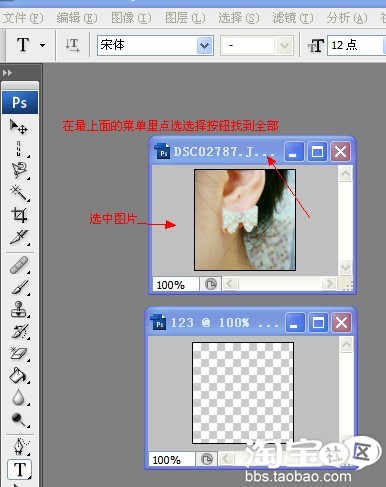386x487 pixels.
Task: Select the Move tool
Action: [19, 127]
